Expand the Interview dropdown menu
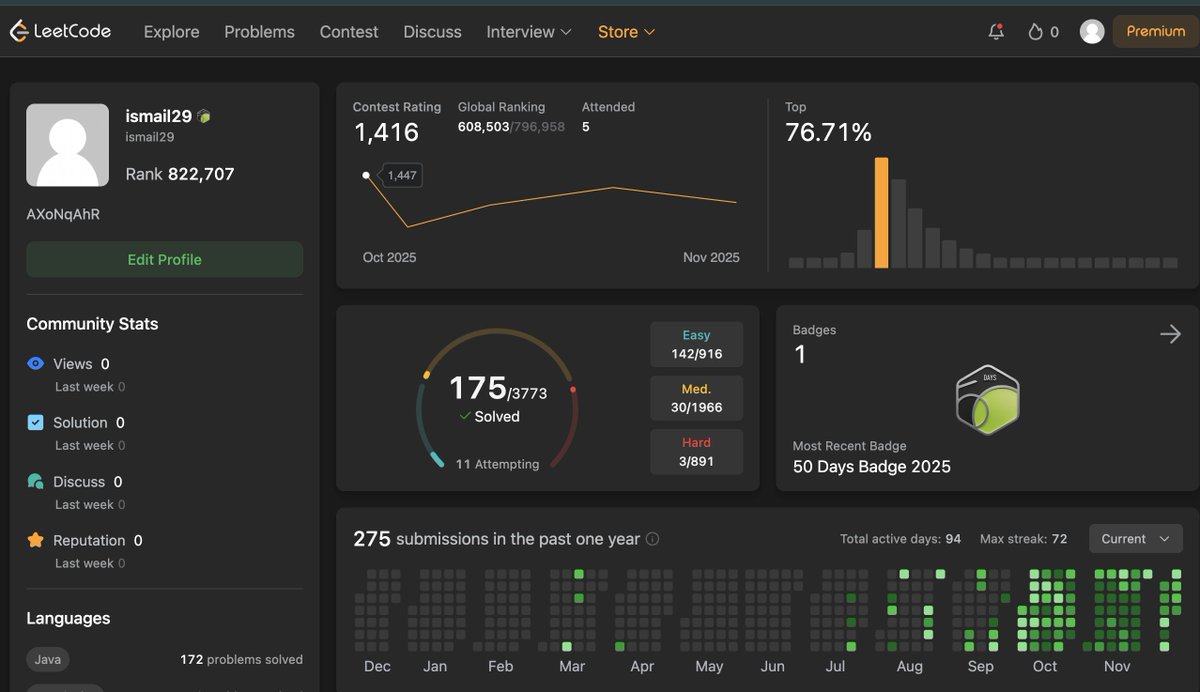This screenshot has width=1200, height=692. 529,32
